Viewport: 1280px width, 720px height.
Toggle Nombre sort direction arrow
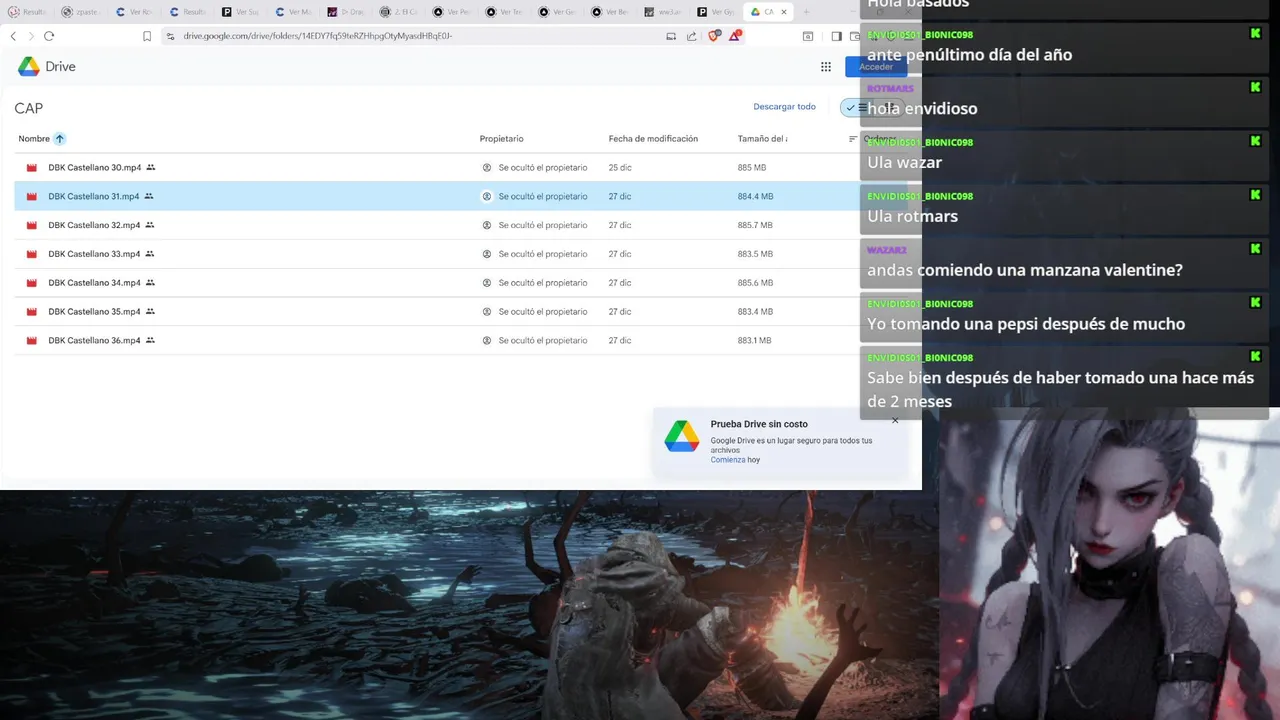click(x=59, y=139)
